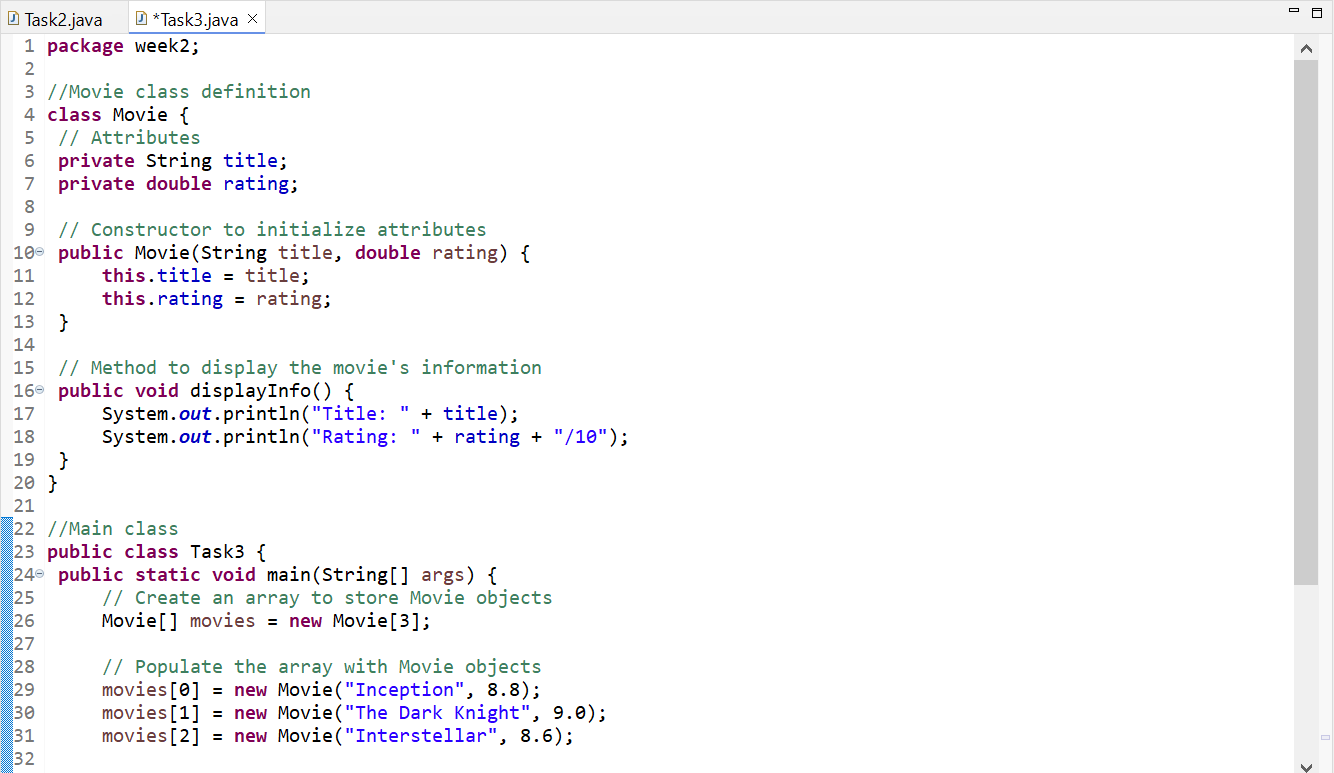This screenshot has height=773, width=1334.
Task: Click the "class Movie {" declaration
Action: (x=118, y=115)
